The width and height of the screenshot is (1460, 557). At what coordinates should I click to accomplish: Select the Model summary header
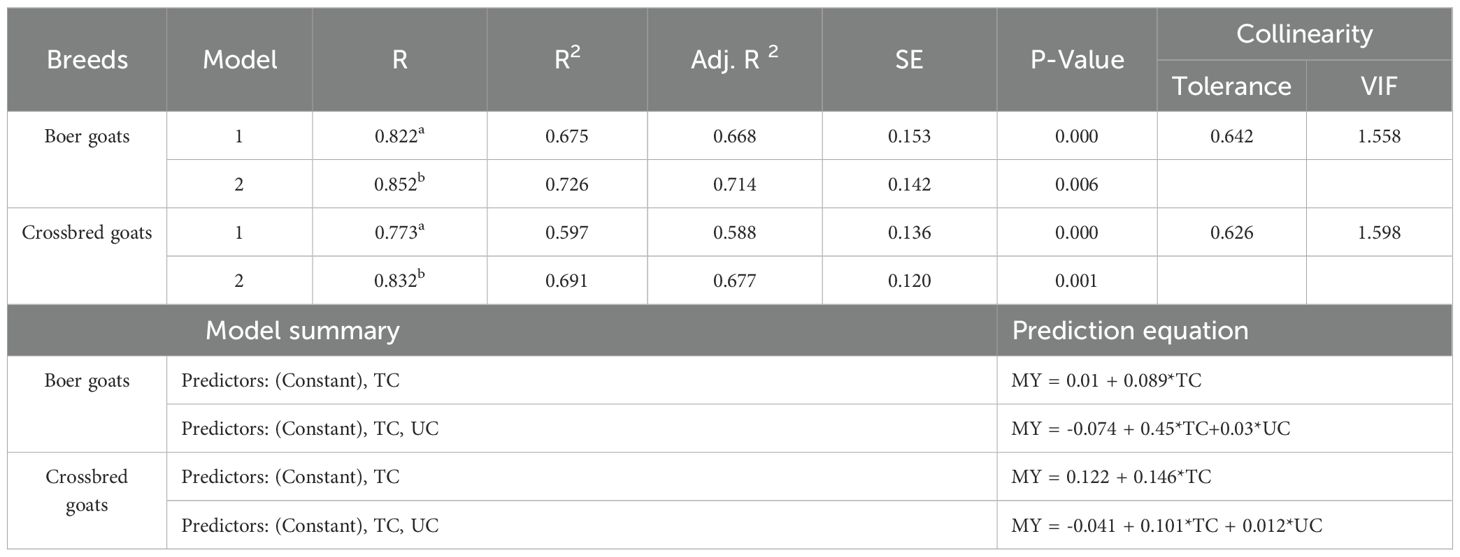pos(302,331)
